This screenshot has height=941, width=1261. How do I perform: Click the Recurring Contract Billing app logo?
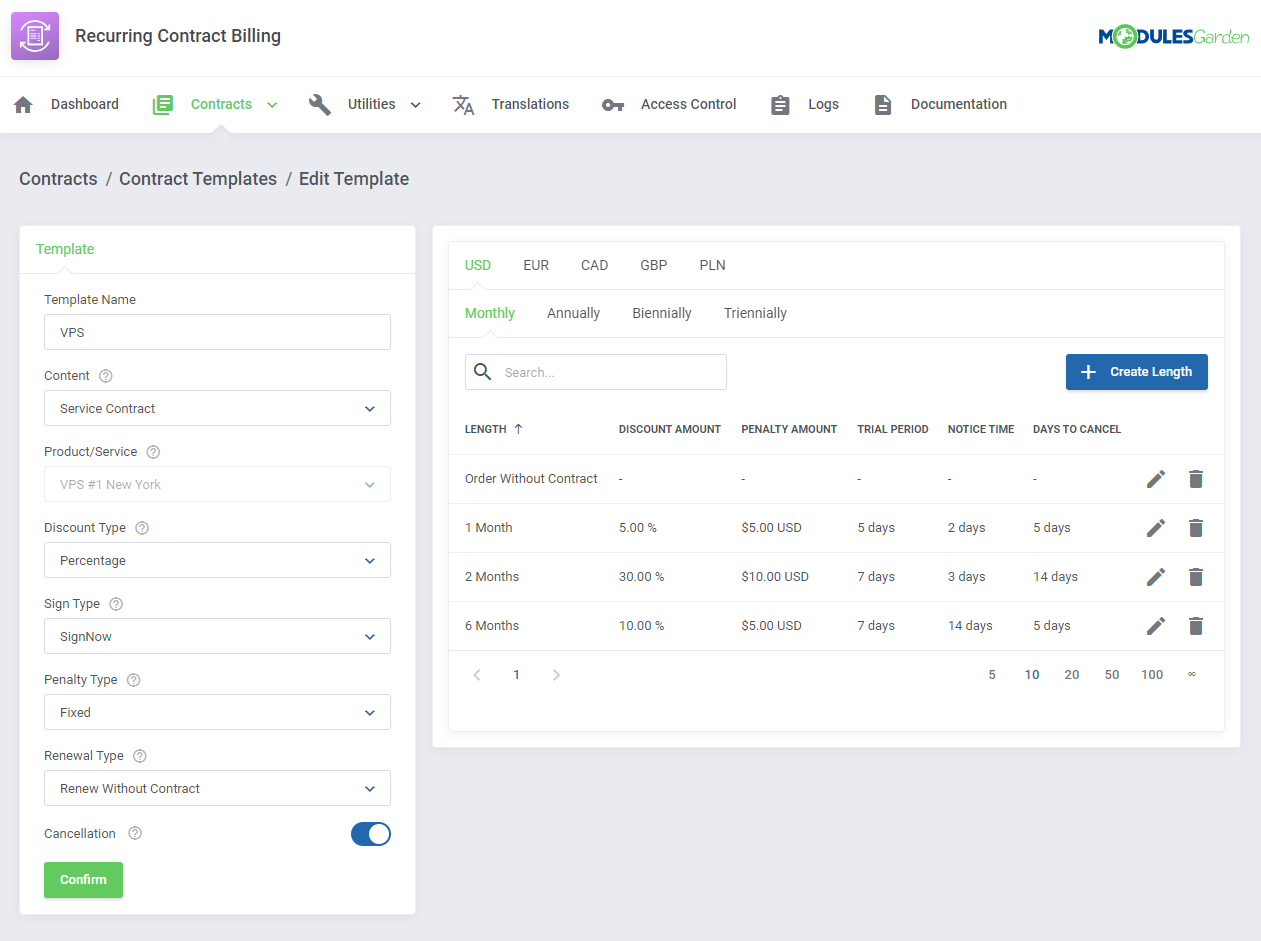[34, 35]
